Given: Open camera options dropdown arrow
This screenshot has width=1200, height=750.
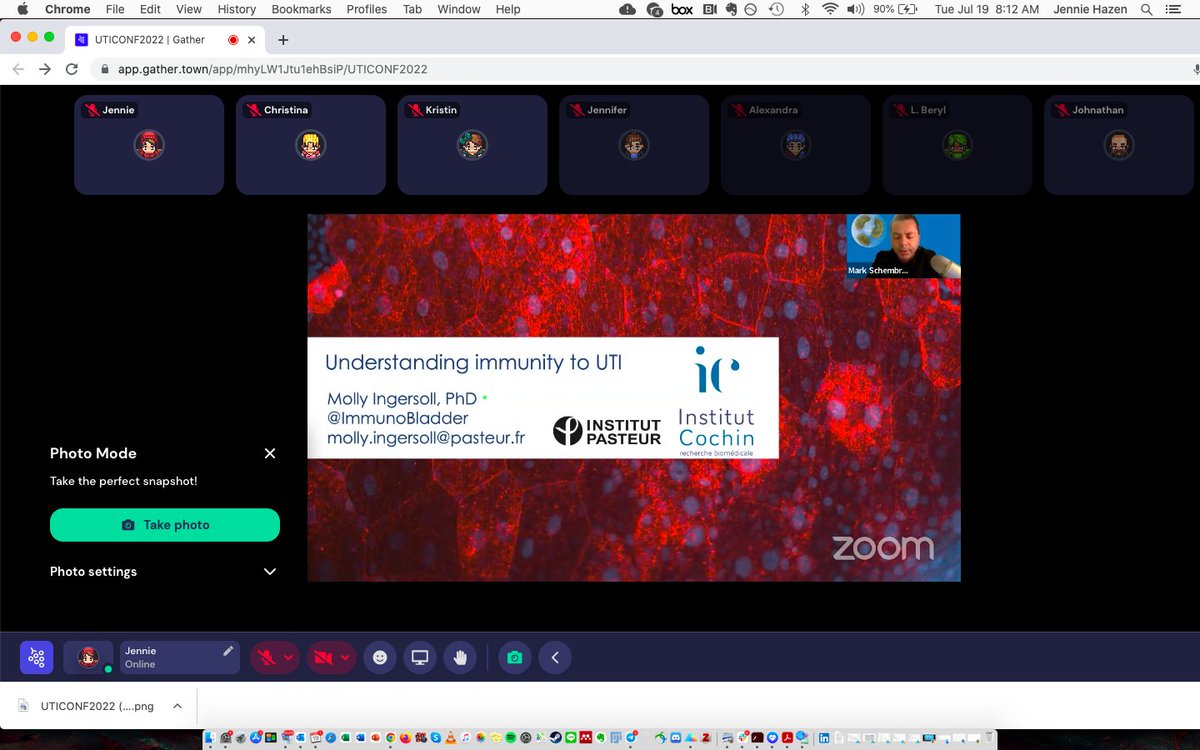Looking at the screenshot, I should pyautogui.click(x=346, y=657).
